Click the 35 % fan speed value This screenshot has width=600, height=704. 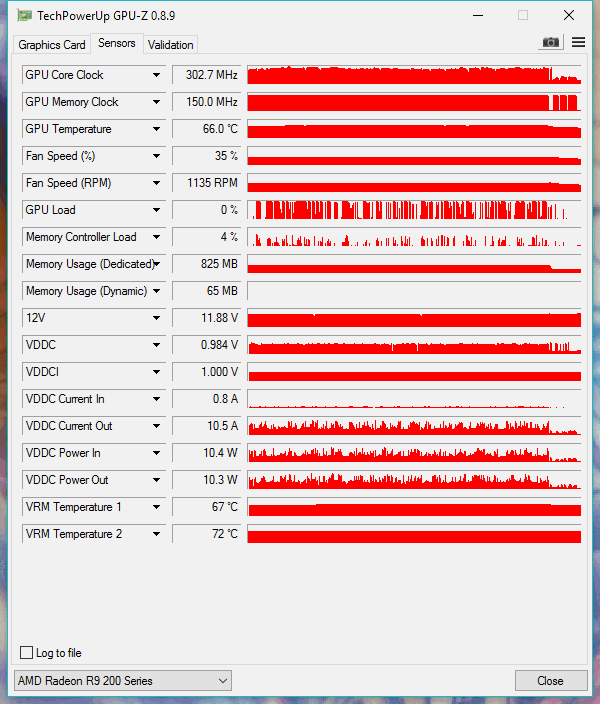tap(207, 156)
